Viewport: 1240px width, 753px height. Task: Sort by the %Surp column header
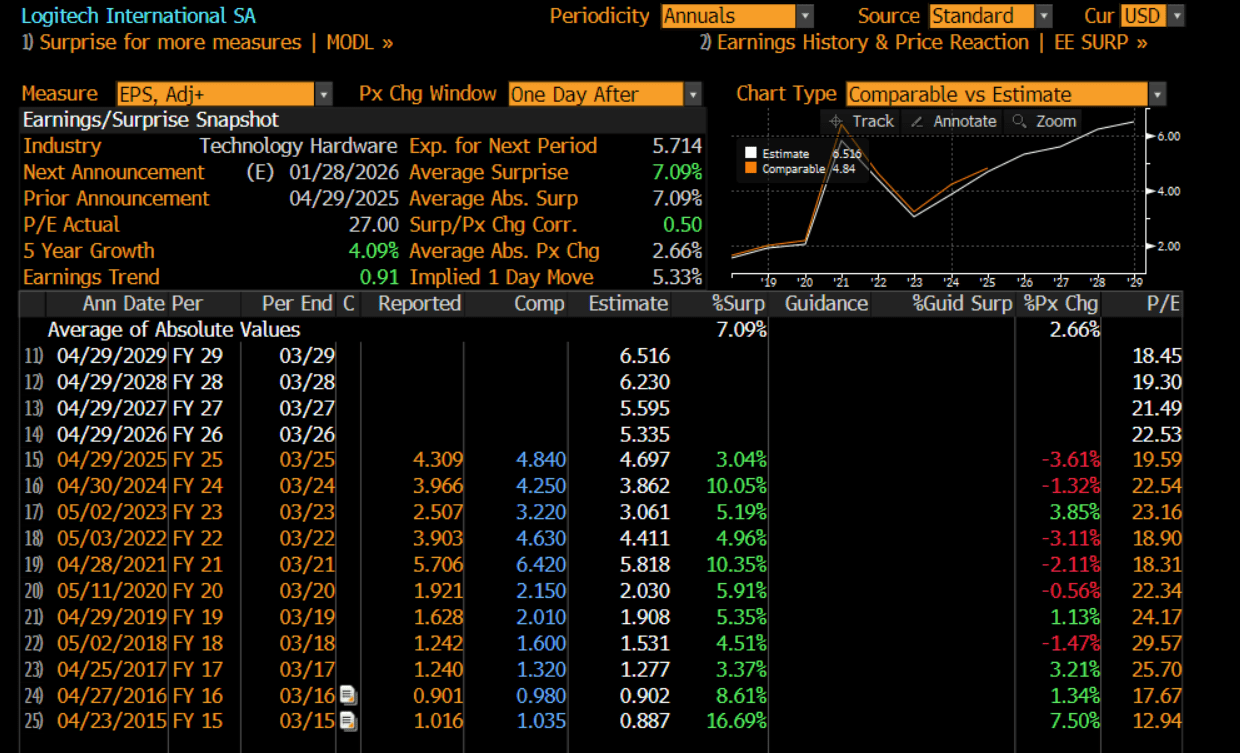(x=737, y=303)
